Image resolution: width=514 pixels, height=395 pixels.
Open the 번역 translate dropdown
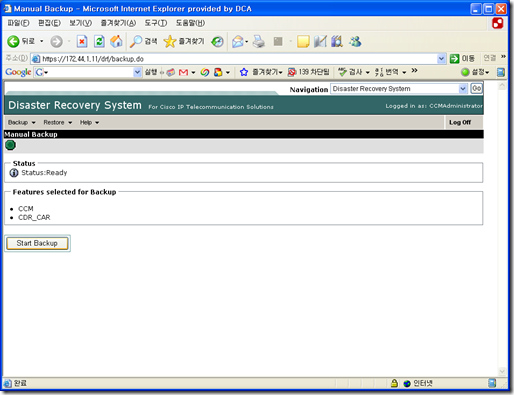coord(390,72)
